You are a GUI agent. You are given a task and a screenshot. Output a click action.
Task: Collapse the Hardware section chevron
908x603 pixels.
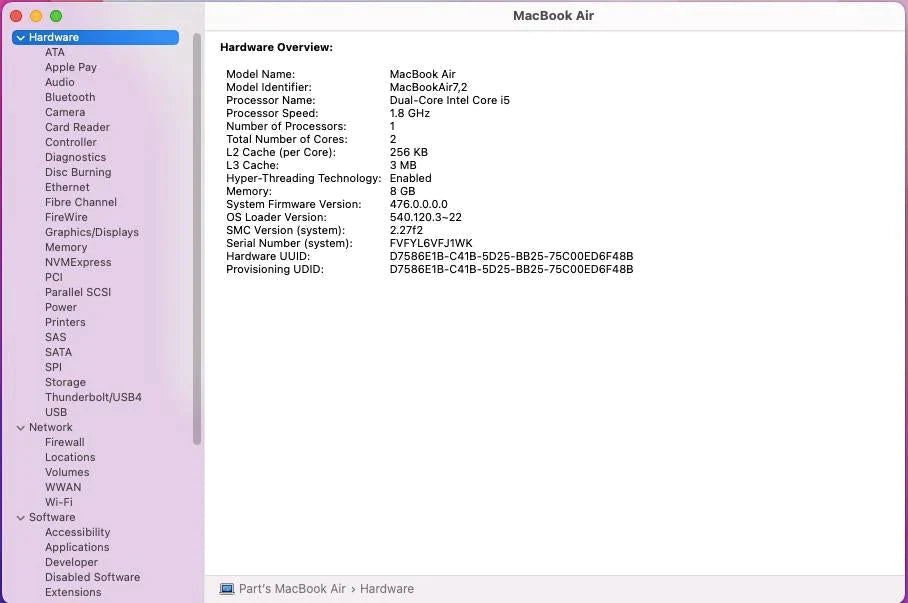[20, 38]
